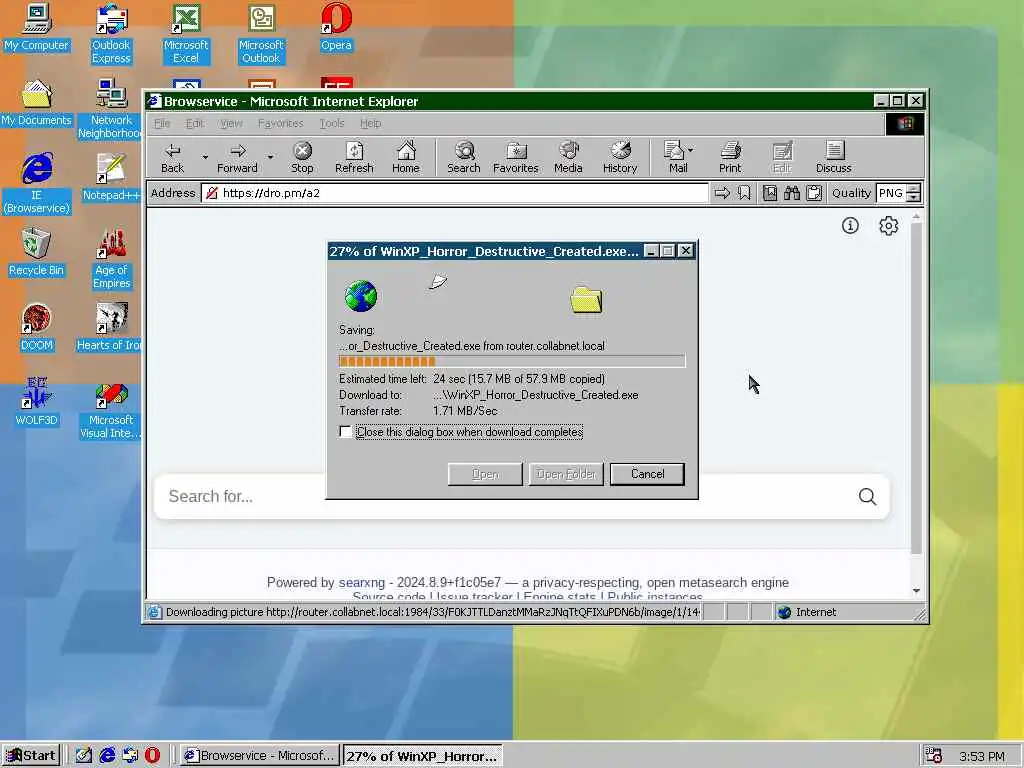
Task: Adjust the Quality PNG stepper arrows
Action: click(914, 193)
